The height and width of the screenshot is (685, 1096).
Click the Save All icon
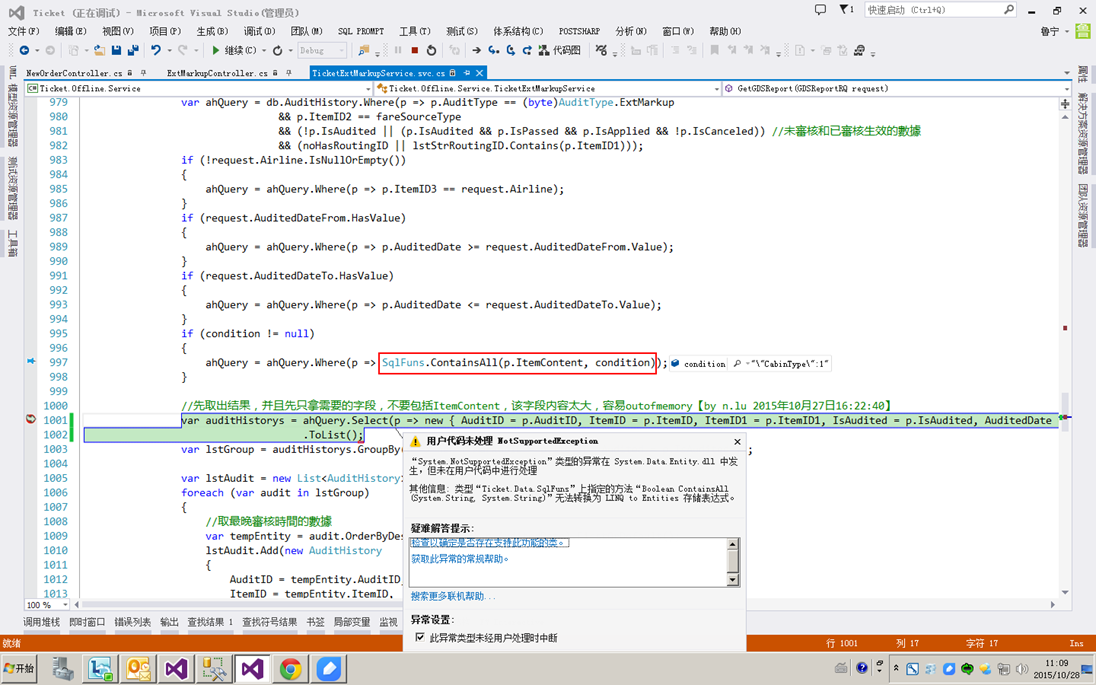(x=132, y=50)
